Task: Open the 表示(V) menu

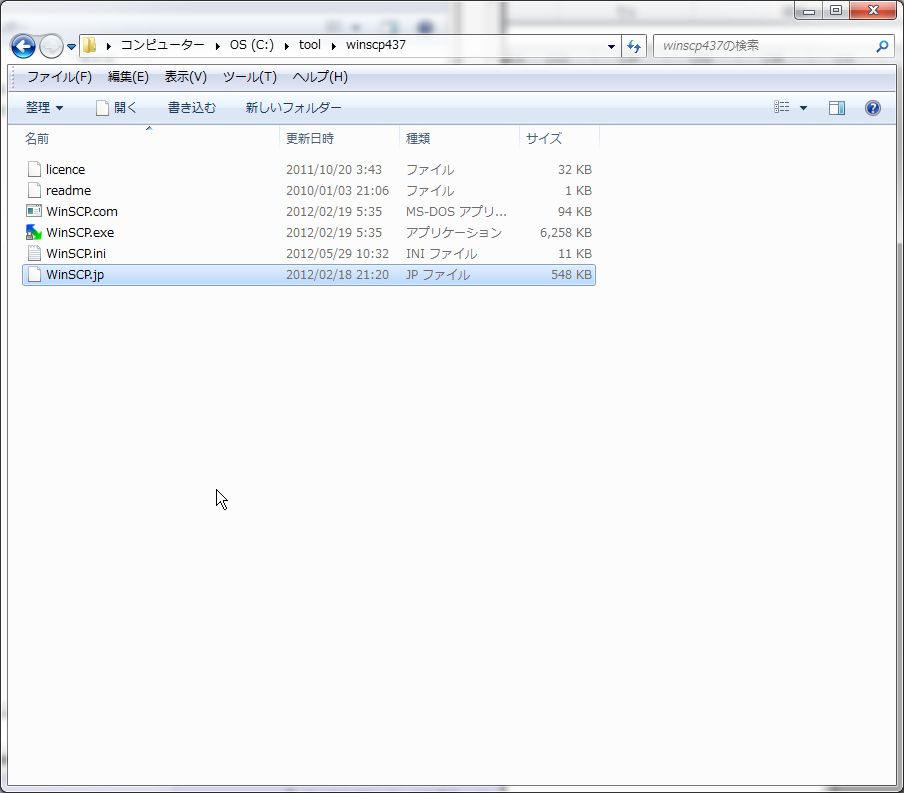Action: 186,77
